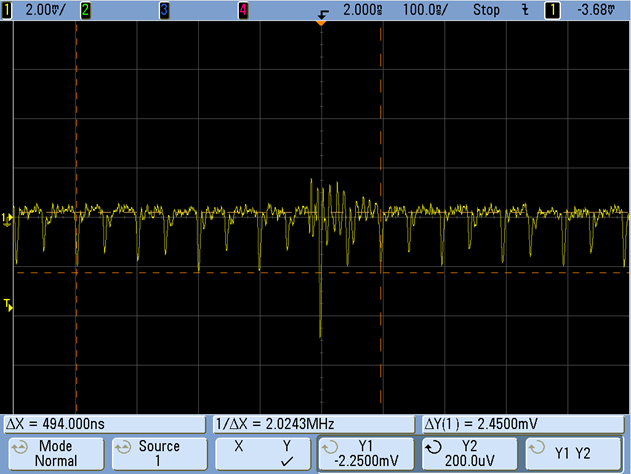Select the checked Y cursor option
631x474 pixels.
click(x=287, y=453)
